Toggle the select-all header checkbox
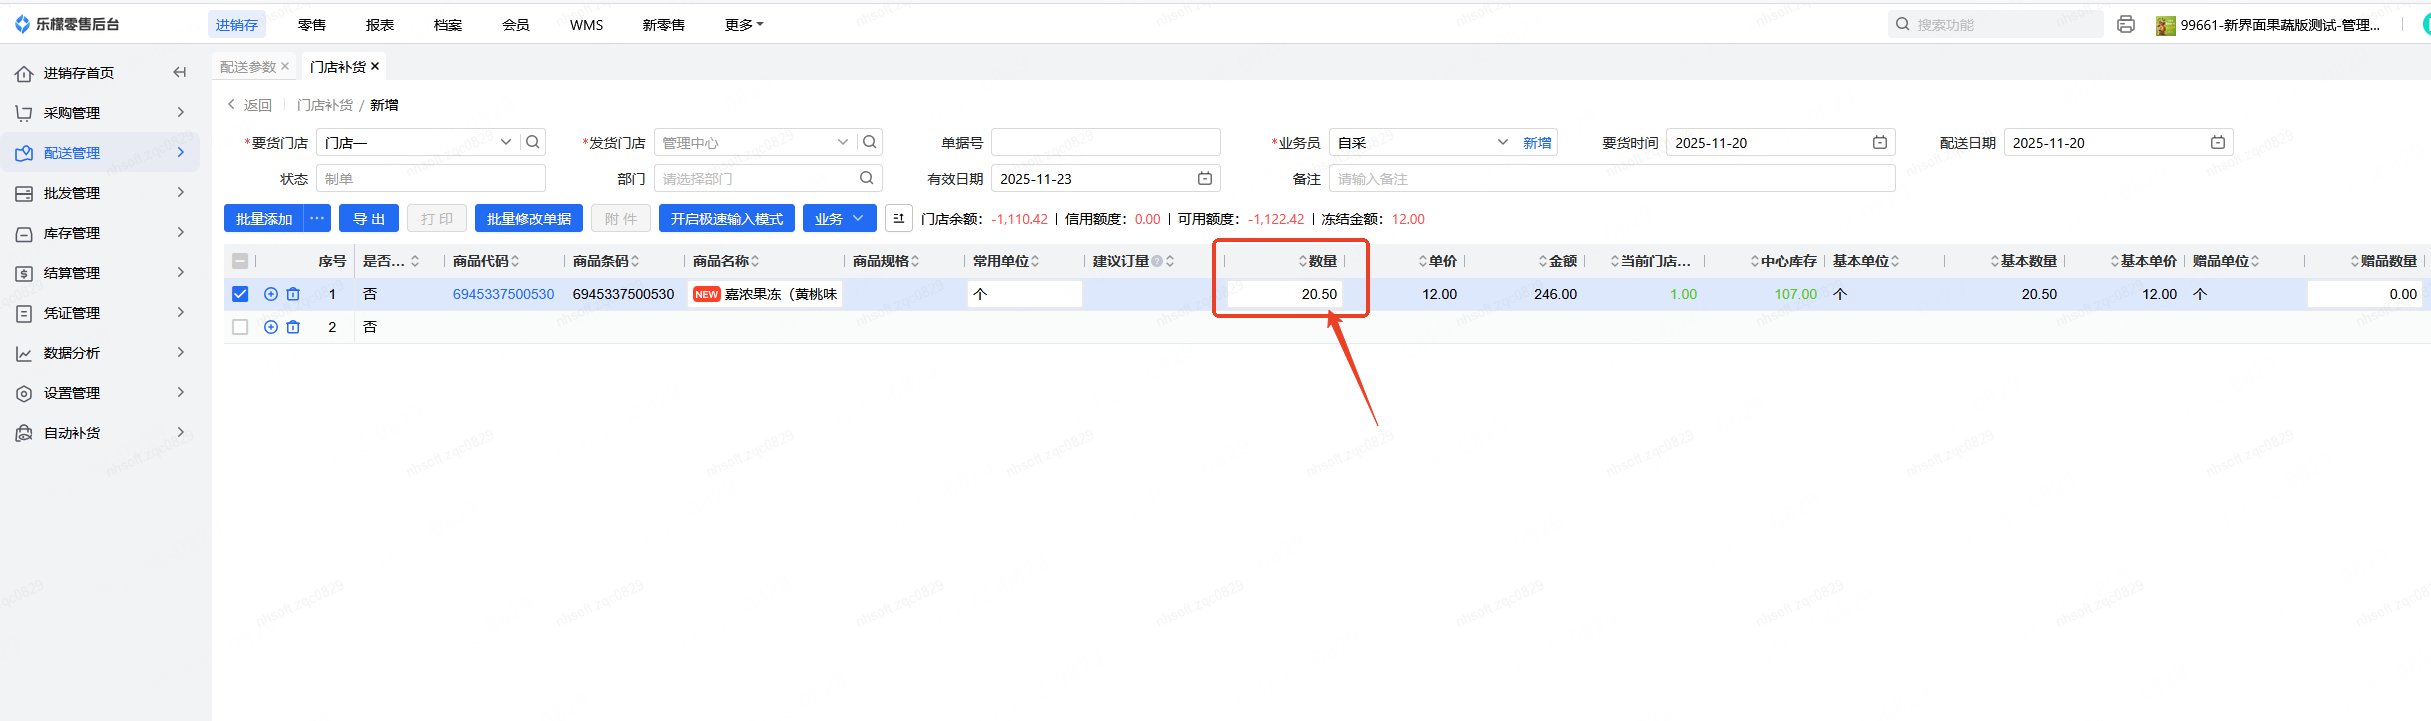 point(240,261)
